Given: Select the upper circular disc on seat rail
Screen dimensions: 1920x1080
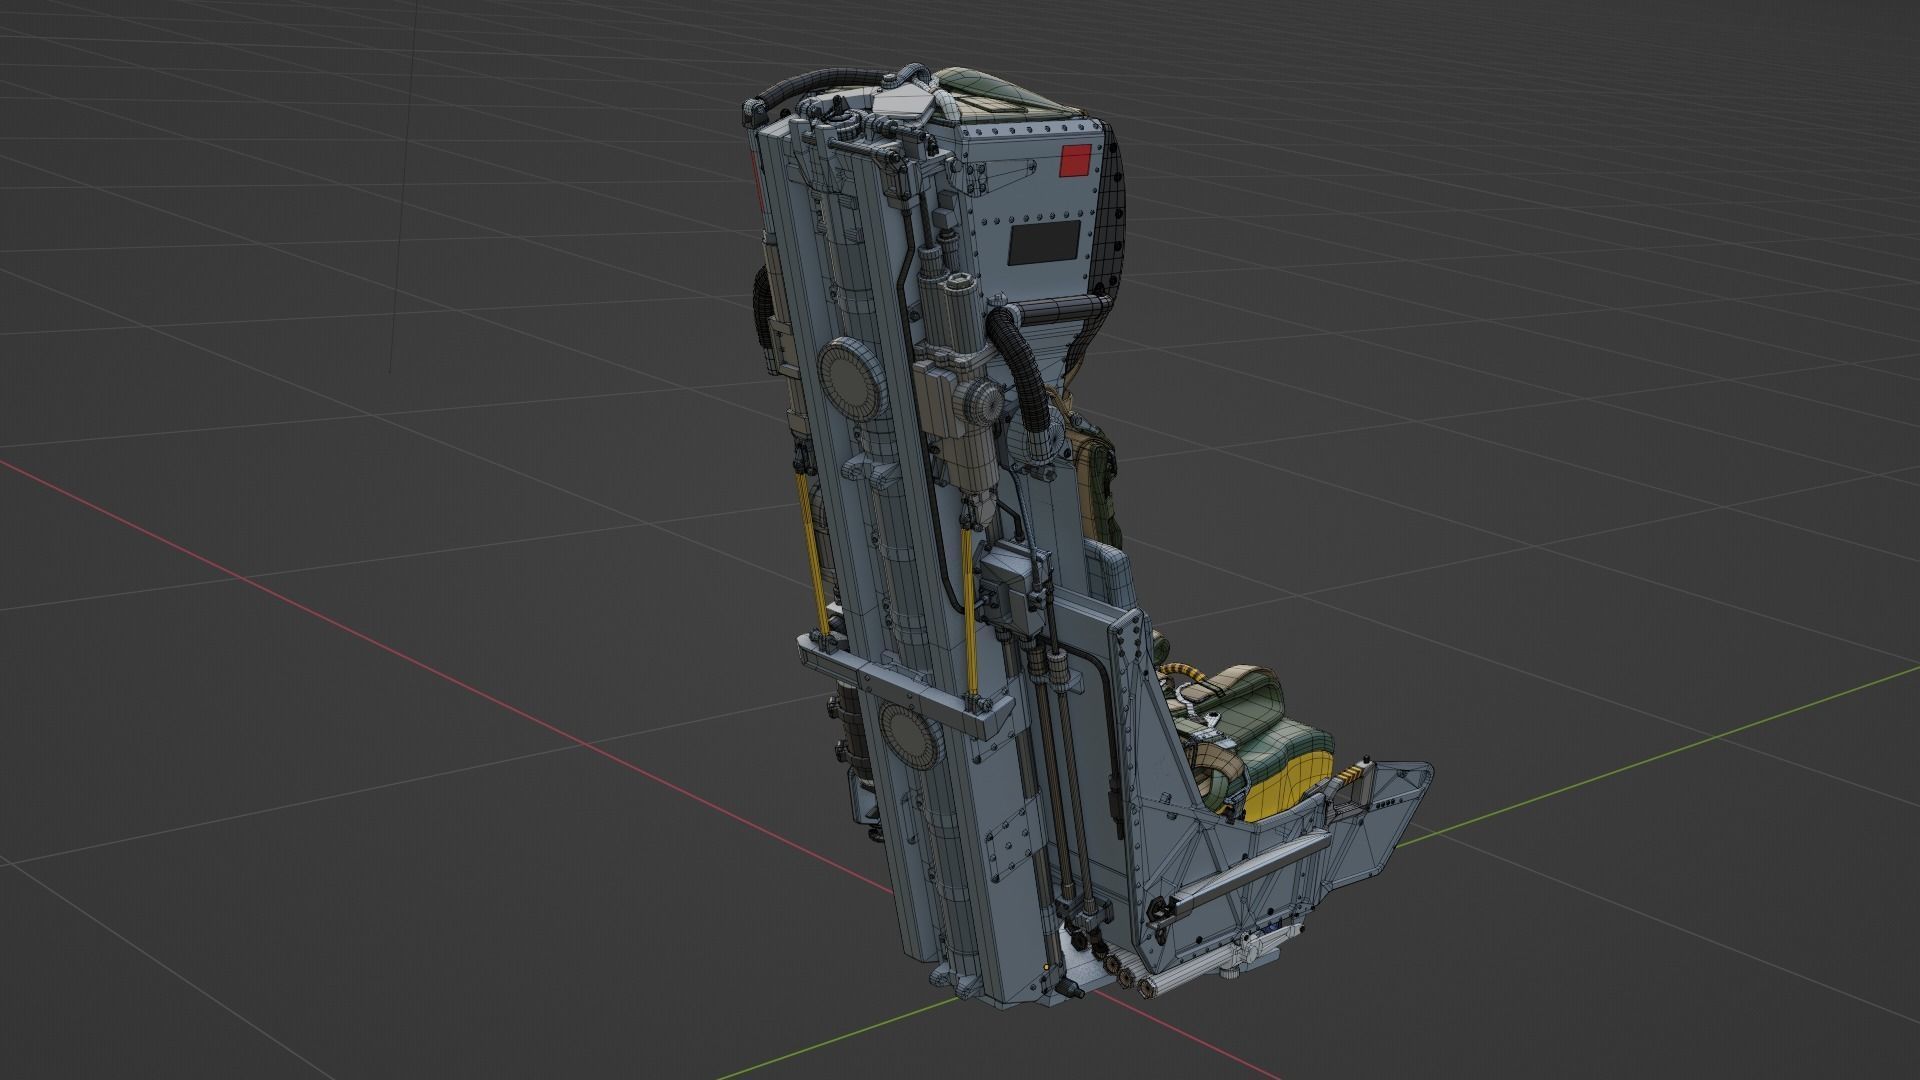Looking at the screenshot, I should [x=852, y=379].
